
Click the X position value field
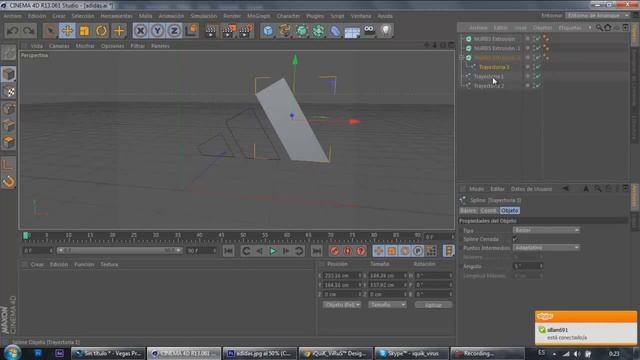[342, 276]
